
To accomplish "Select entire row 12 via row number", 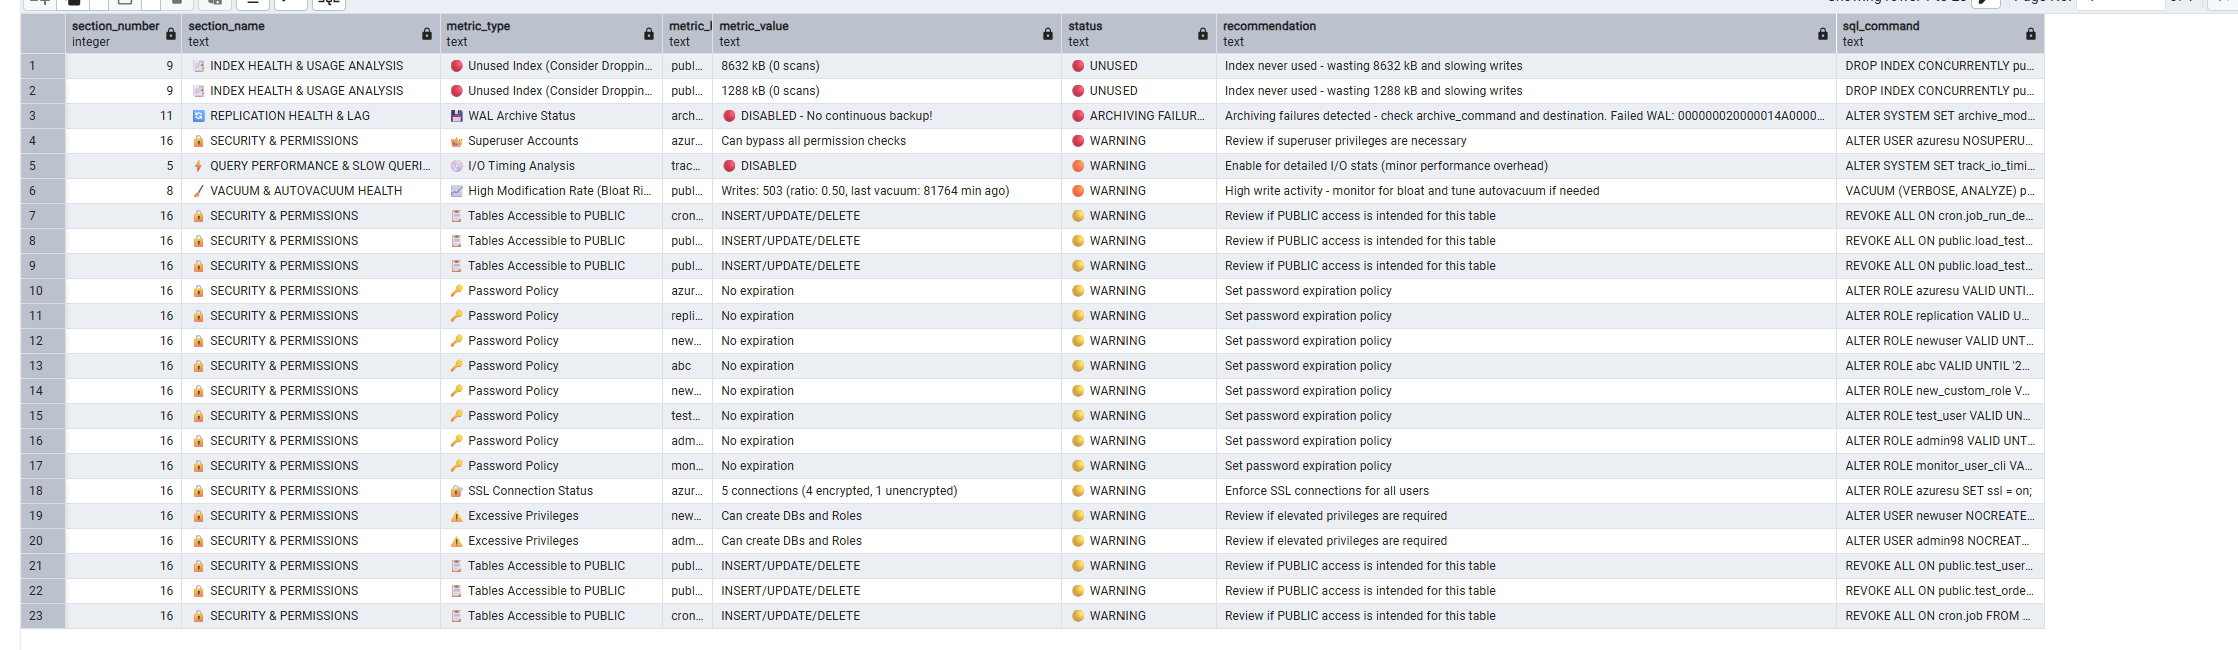I will click(43, 341).
